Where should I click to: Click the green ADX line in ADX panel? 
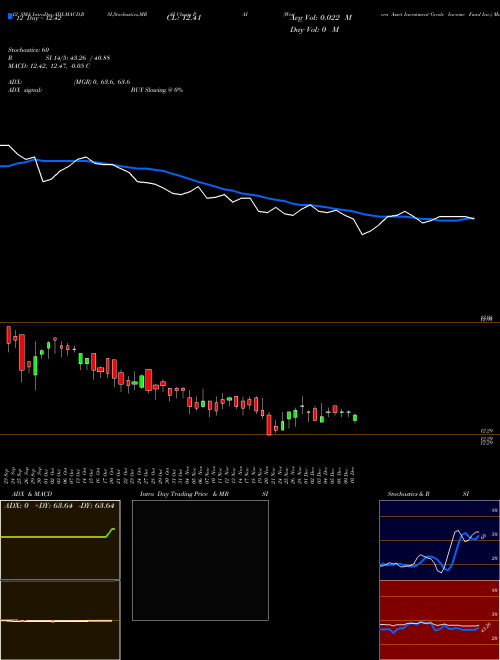point(57,536)
